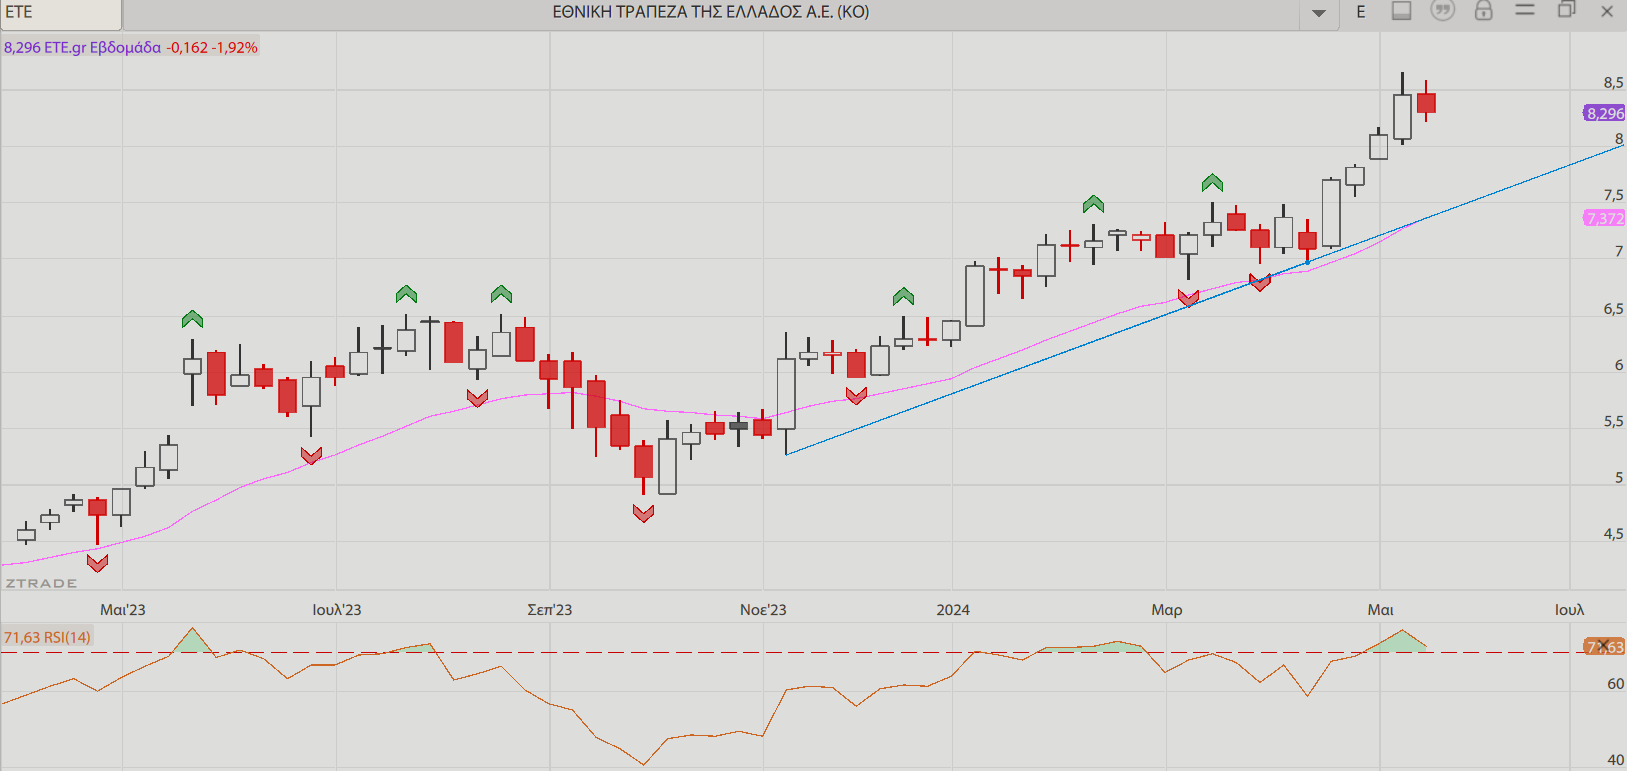This screenshot has width=1627, height=771.
Task: Click the Ιουλ'23 date axis label
Action: click(x=337, y=610)
